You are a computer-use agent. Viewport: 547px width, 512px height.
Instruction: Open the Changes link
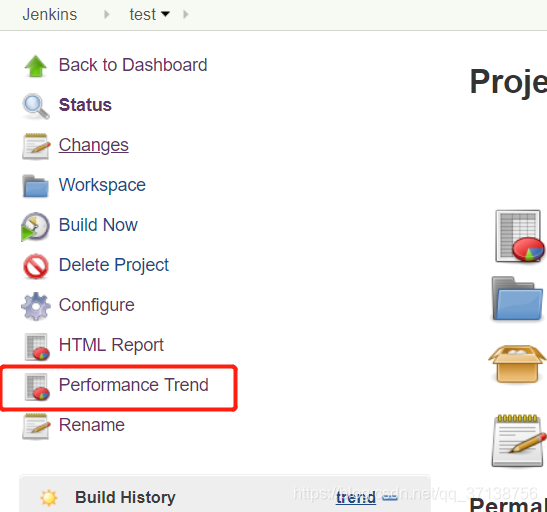tap(93, 145)
